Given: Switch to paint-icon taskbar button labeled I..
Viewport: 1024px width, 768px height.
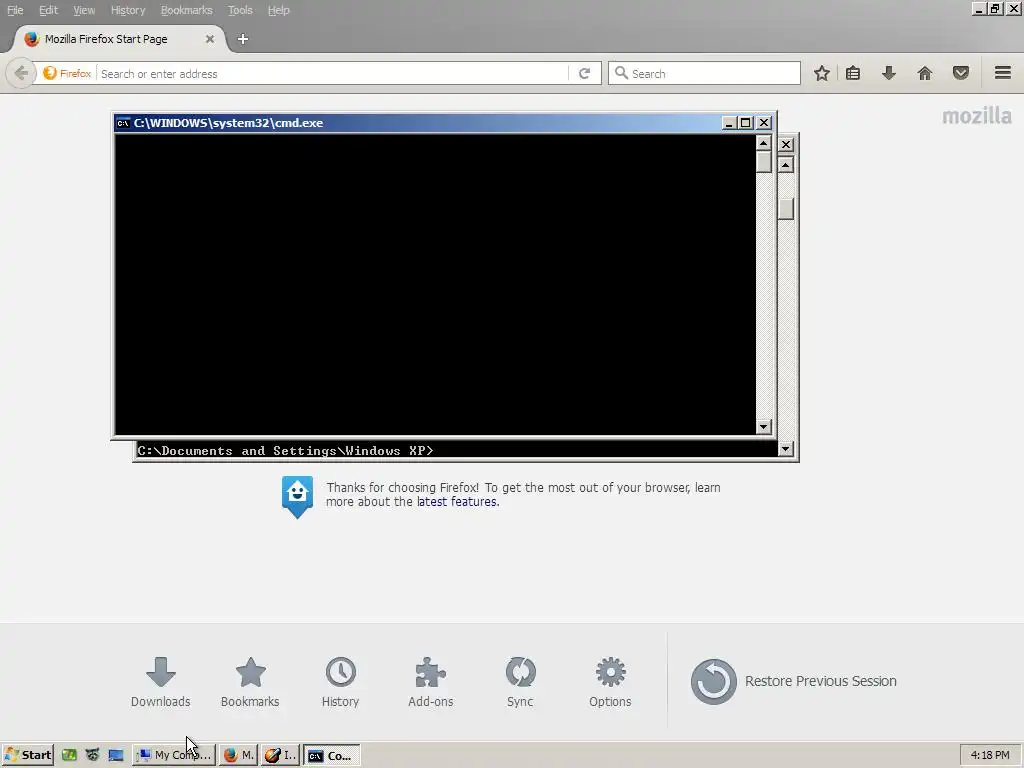Looking at the screenshot, I should click(281, 755).
